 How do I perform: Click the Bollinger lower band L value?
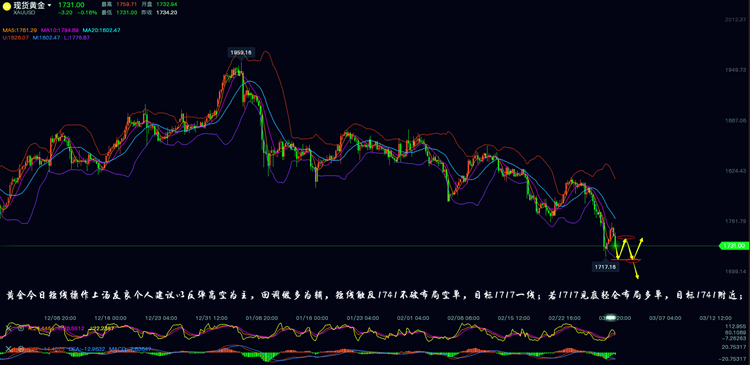77,37
